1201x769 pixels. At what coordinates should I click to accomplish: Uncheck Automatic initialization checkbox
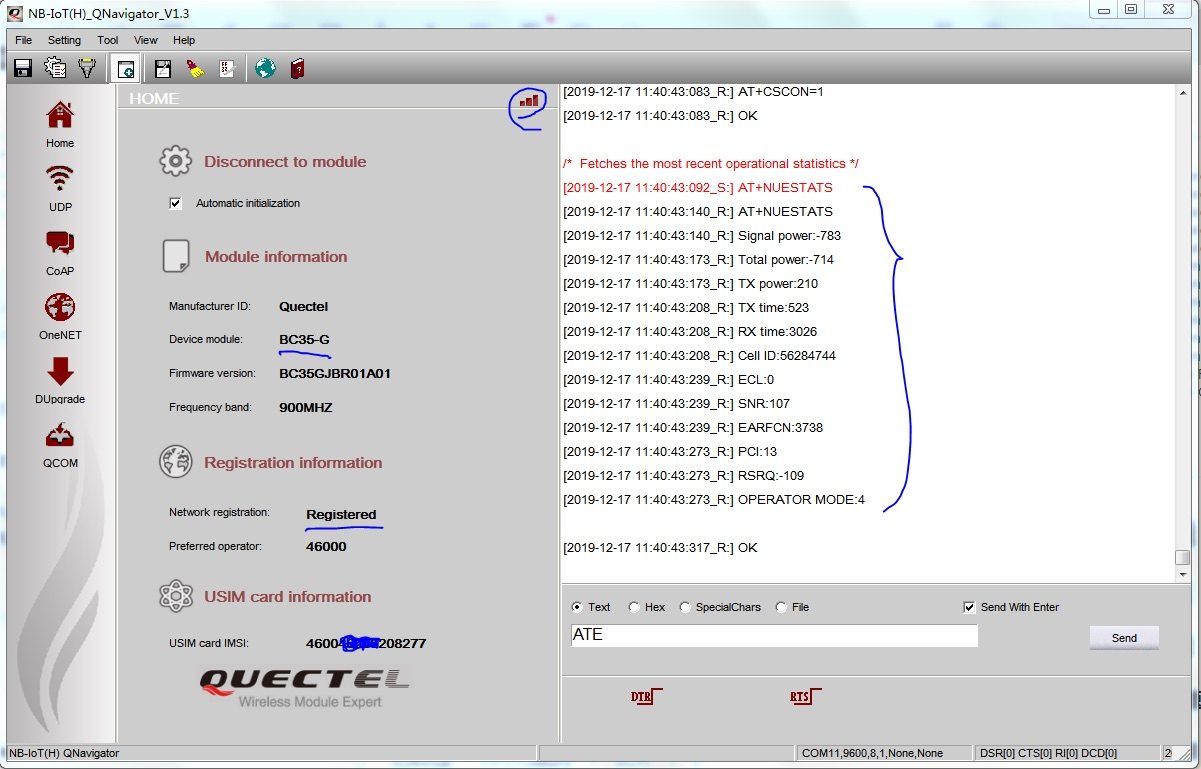(176, 203)
